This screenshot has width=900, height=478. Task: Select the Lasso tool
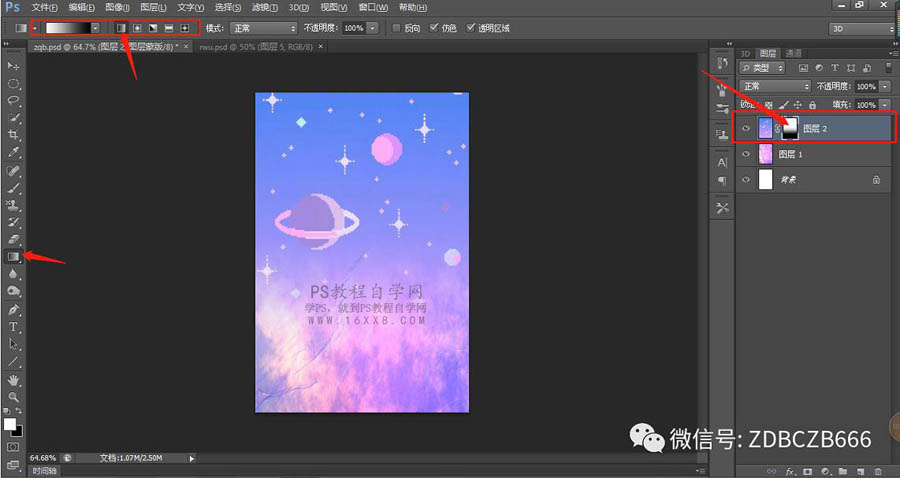tap(13, 101)
